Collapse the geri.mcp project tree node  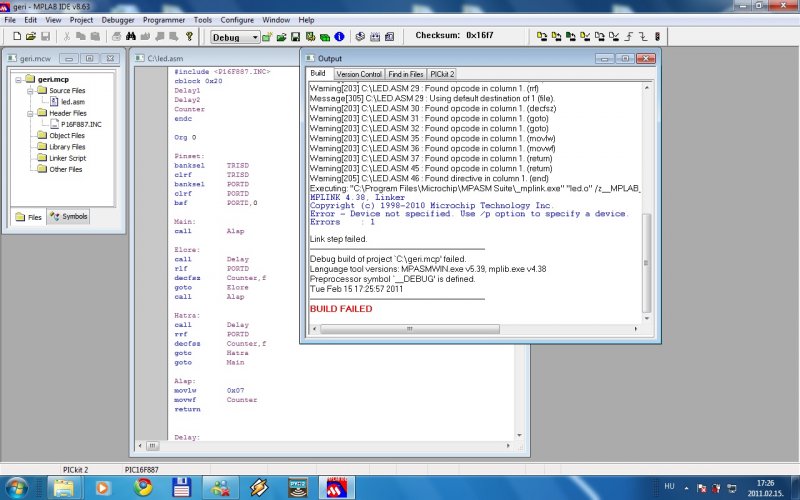(18, 80)
